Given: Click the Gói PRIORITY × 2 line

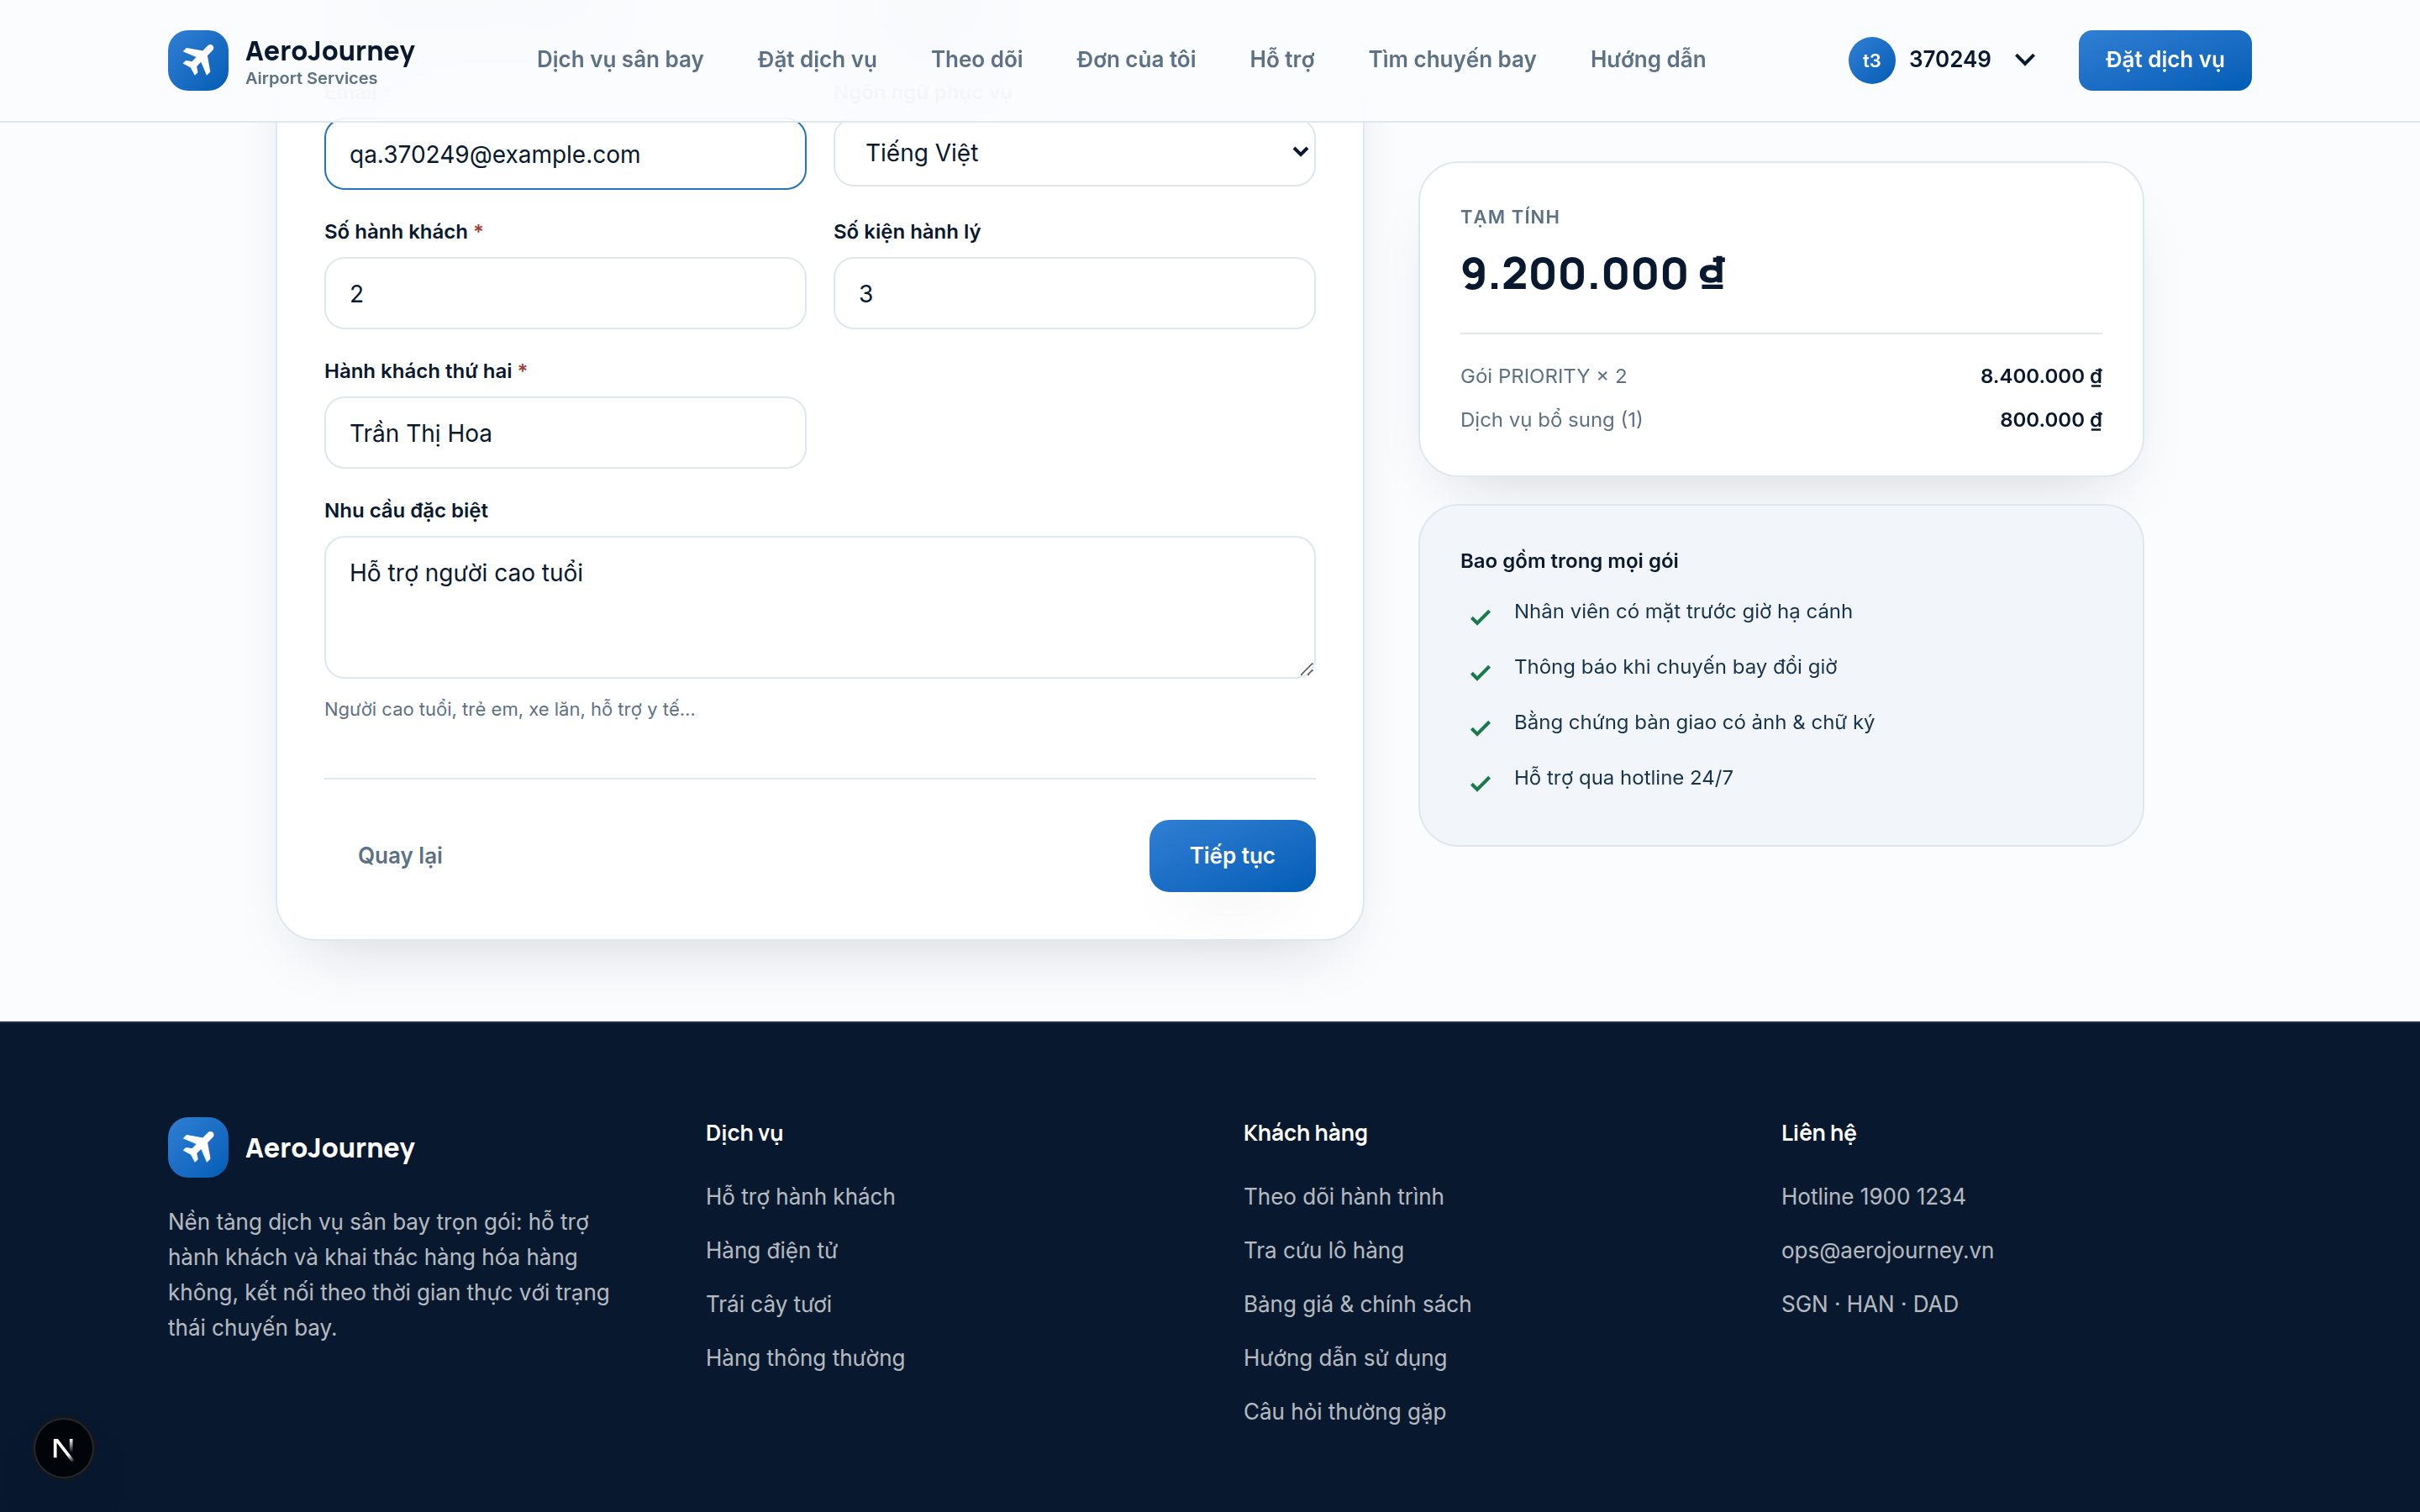Looking at the screenshot, I should click(x=1543, y=376).
